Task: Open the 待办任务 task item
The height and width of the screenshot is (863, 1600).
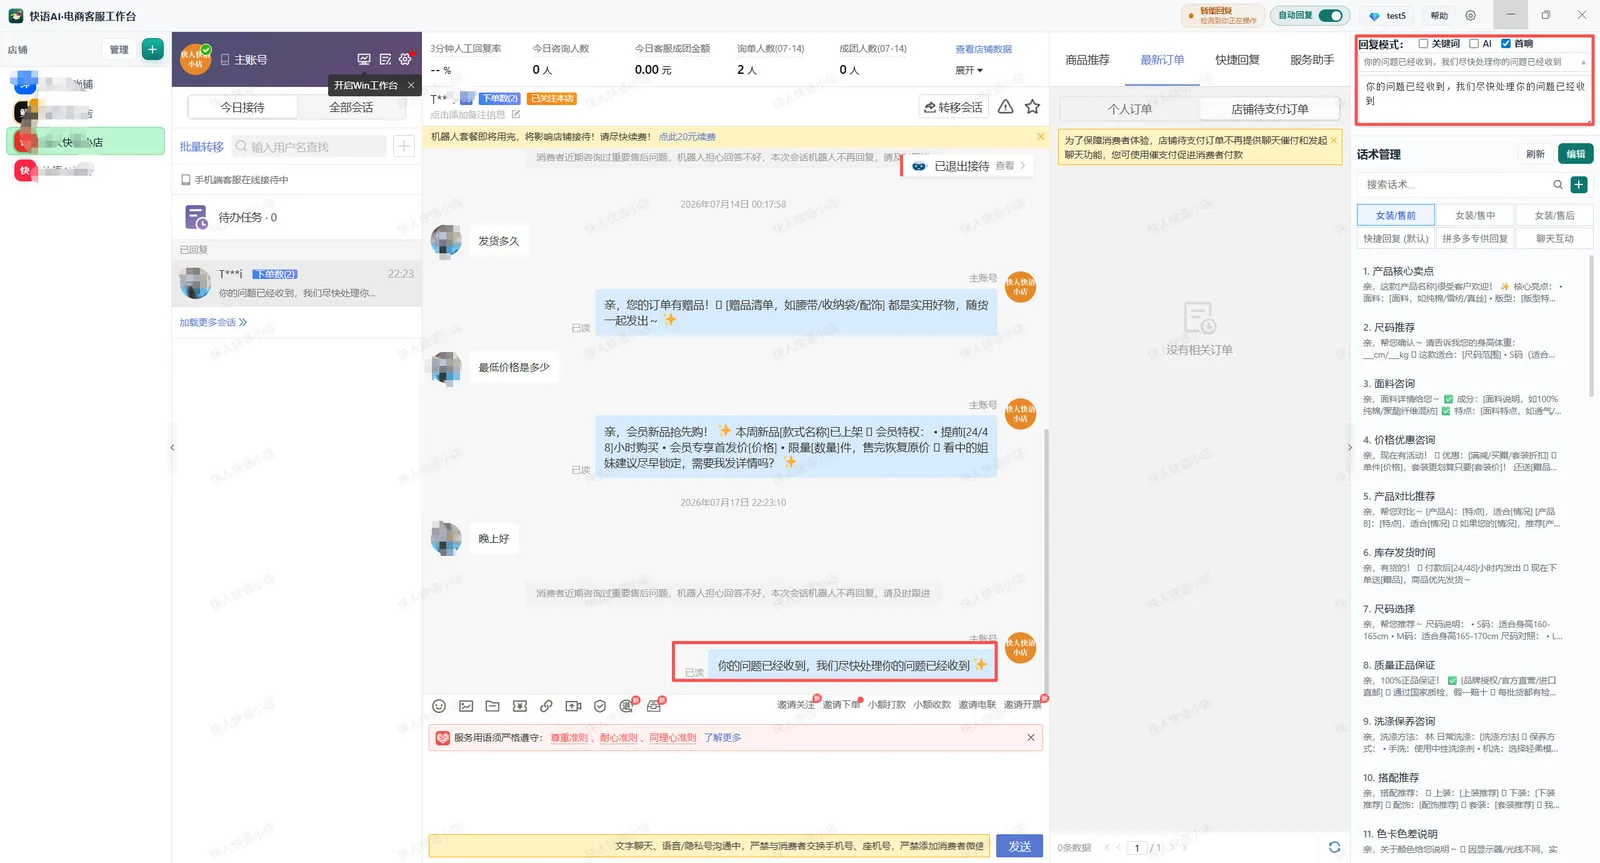Action: tap(296, 217)
